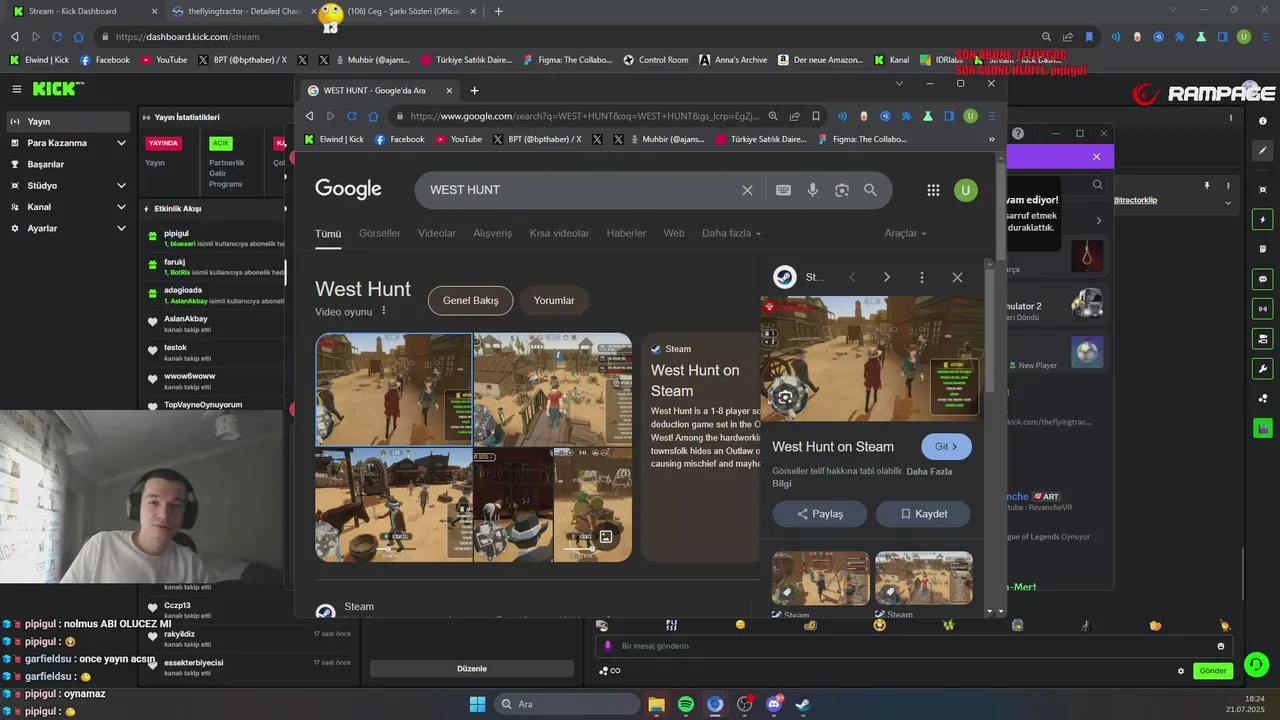Toggle the broadcast signal panel in Kick sidebar
Image resolution: width=1280 pixels, height=720 pixels.
tap(1263, 309)
